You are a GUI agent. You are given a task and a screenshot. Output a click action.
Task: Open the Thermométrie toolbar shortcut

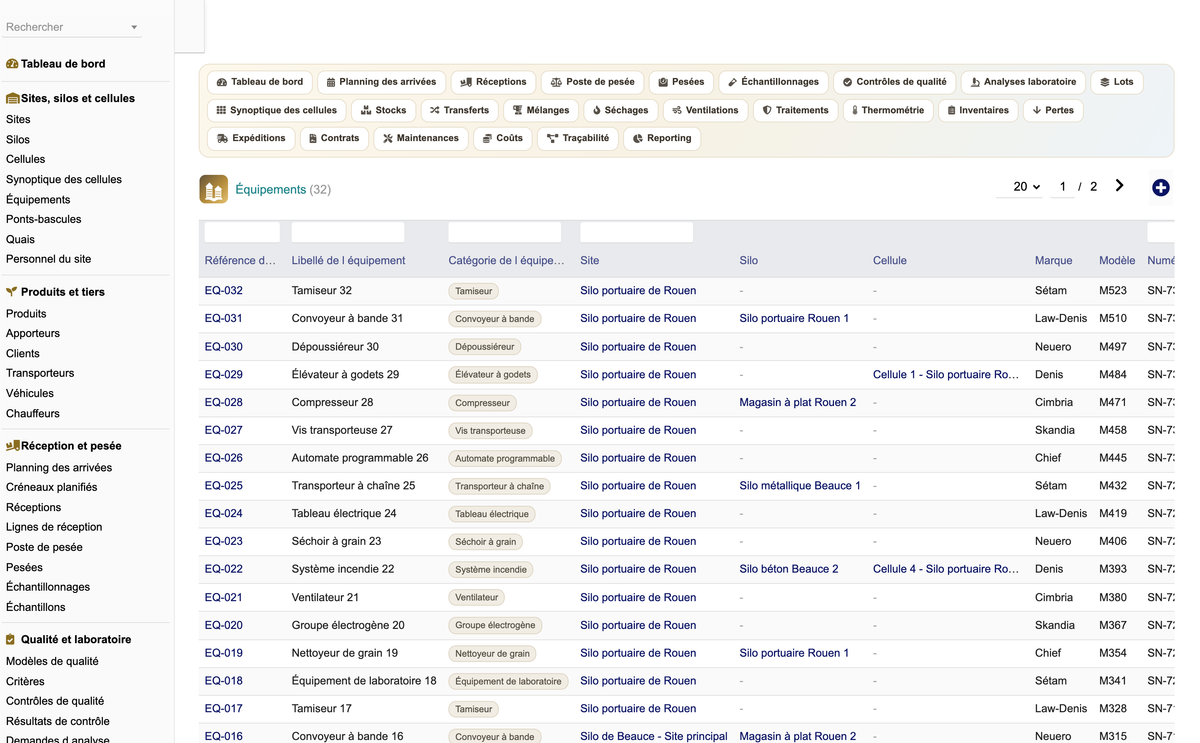(x=888, y=110)
